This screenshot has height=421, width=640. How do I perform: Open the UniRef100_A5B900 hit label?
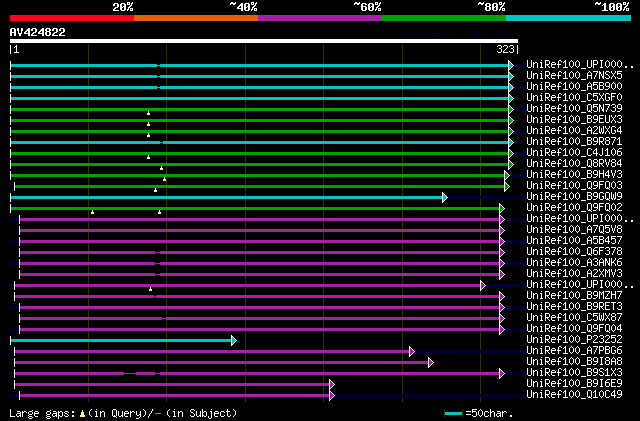(x=574, y=87)
